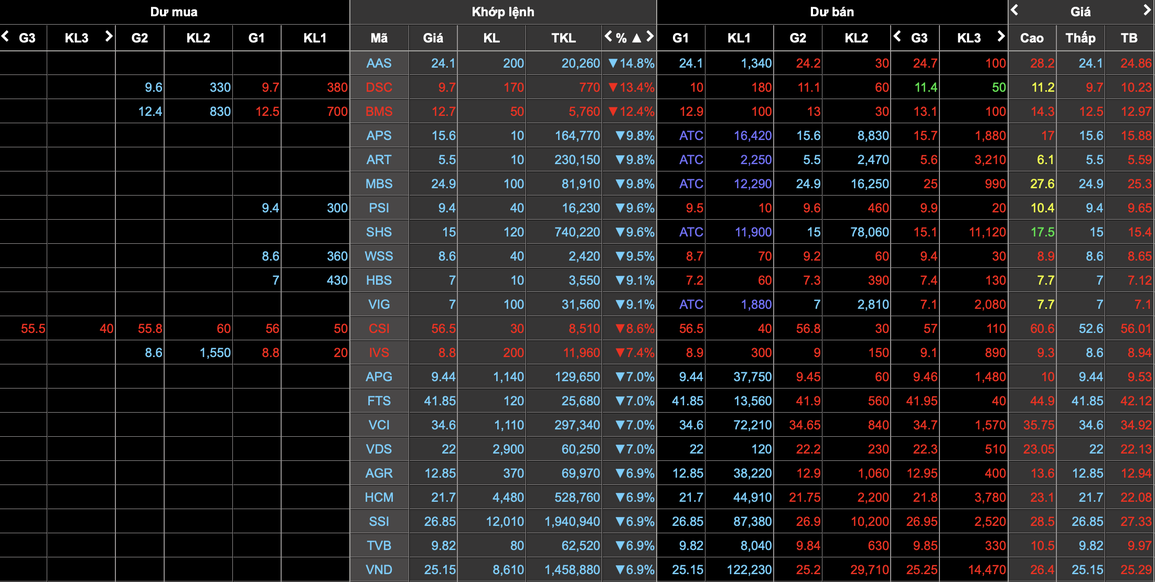Open stock code HBS
This screenshot has width=1155, height=582.
click(x=379, y=281)
